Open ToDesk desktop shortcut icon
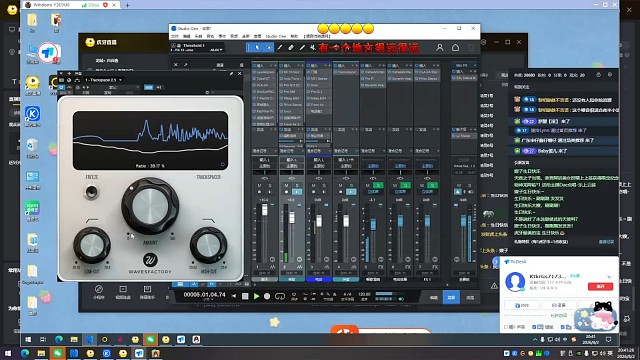Screen dimensions: 640x360 point(49,53)
